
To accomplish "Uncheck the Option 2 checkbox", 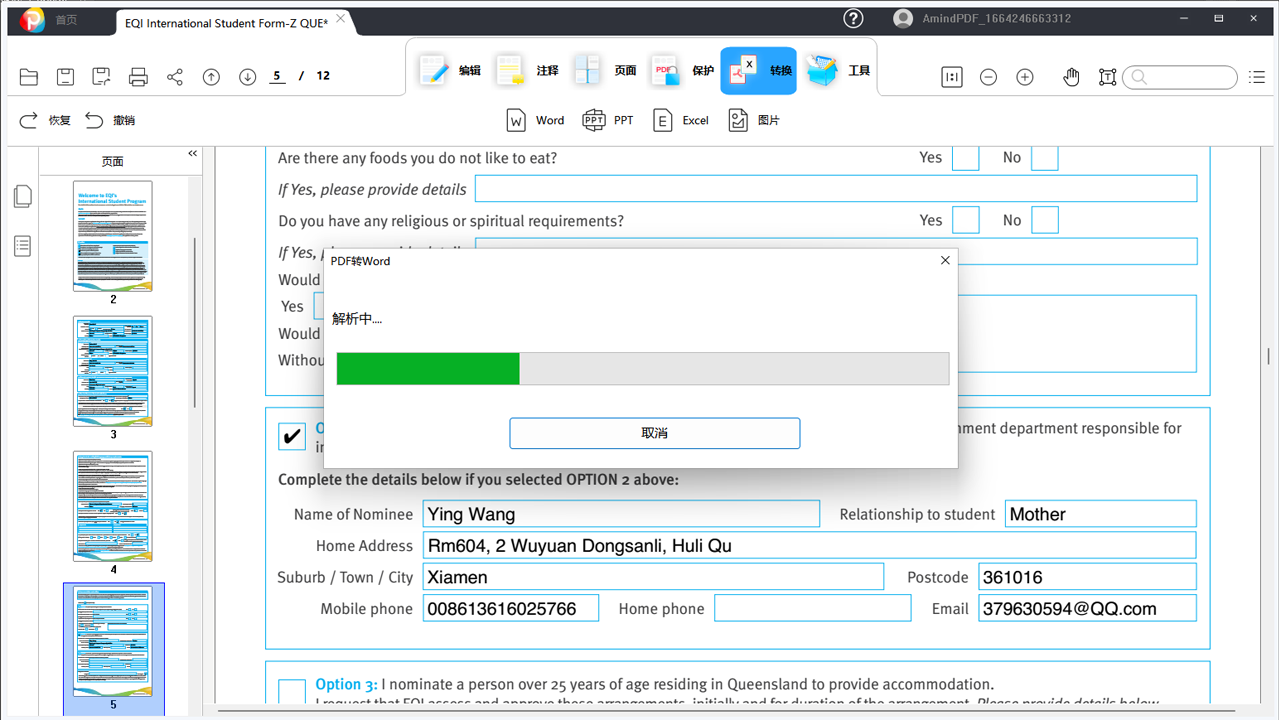I will point(292,436).
